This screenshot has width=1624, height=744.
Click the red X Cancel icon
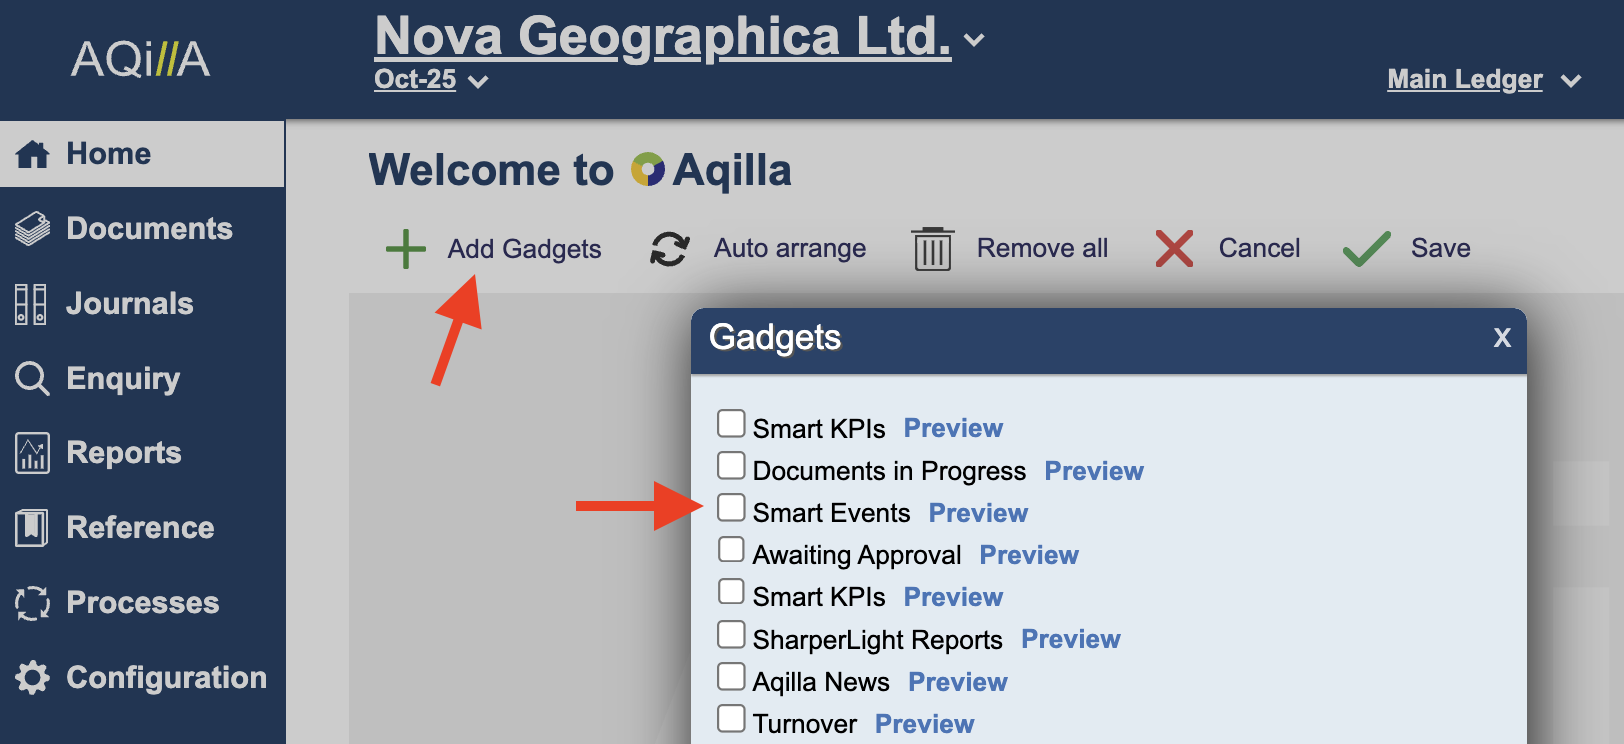(1174, 249)
